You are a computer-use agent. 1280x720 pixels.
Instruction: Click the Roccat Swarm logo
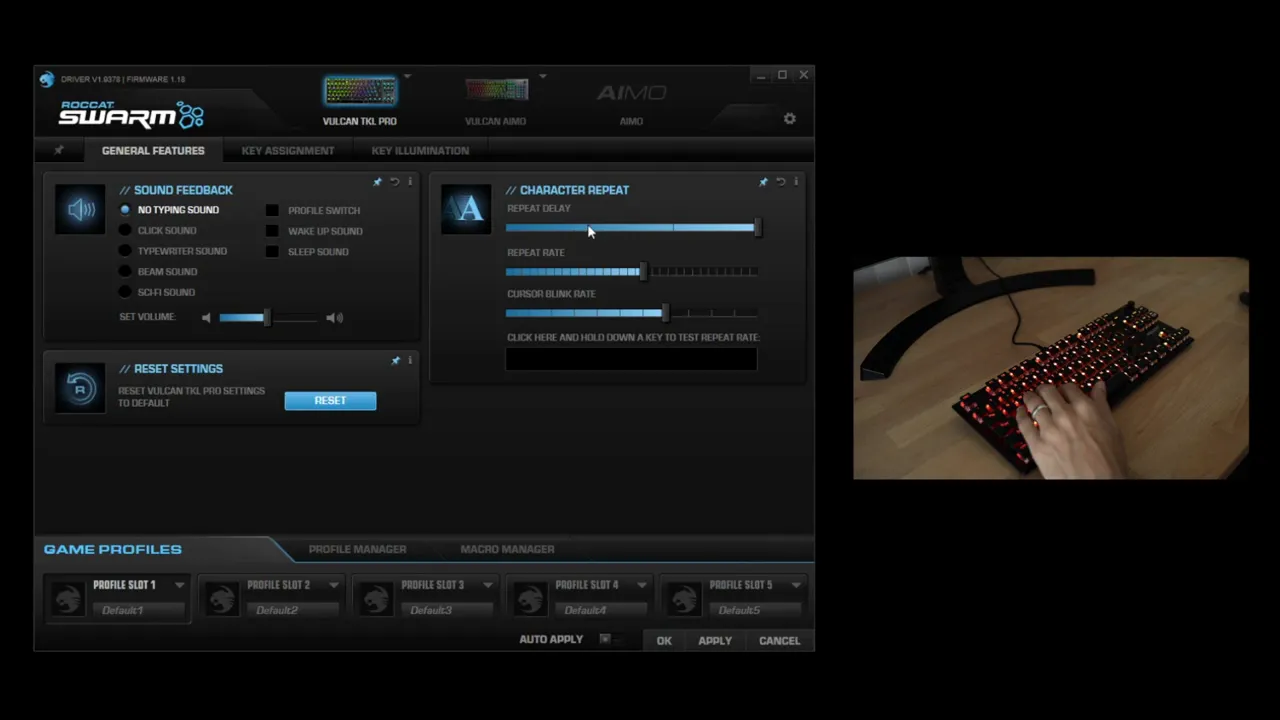coord(131,114)
